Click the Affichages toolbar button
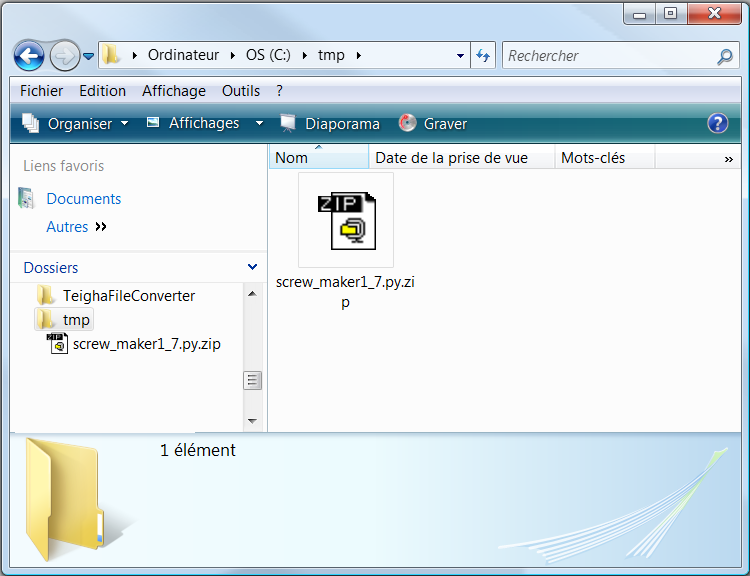Viewport: 750px width, 576px height. [193, 123]
